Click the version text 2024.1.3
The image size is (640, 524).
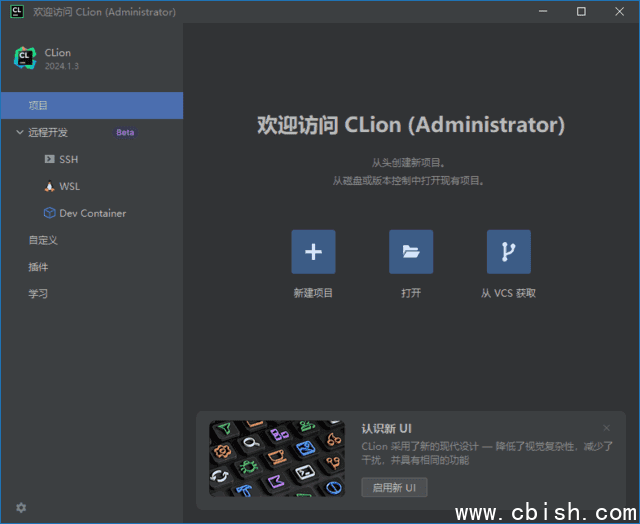coord(62,66)
